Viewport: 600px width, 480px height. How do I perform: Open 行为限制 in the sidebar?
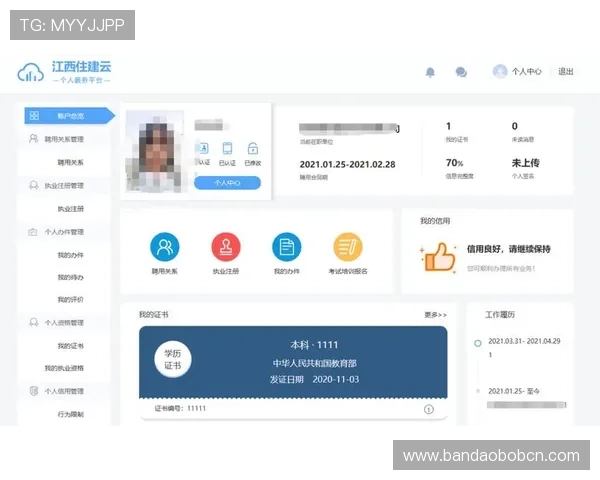70,414
